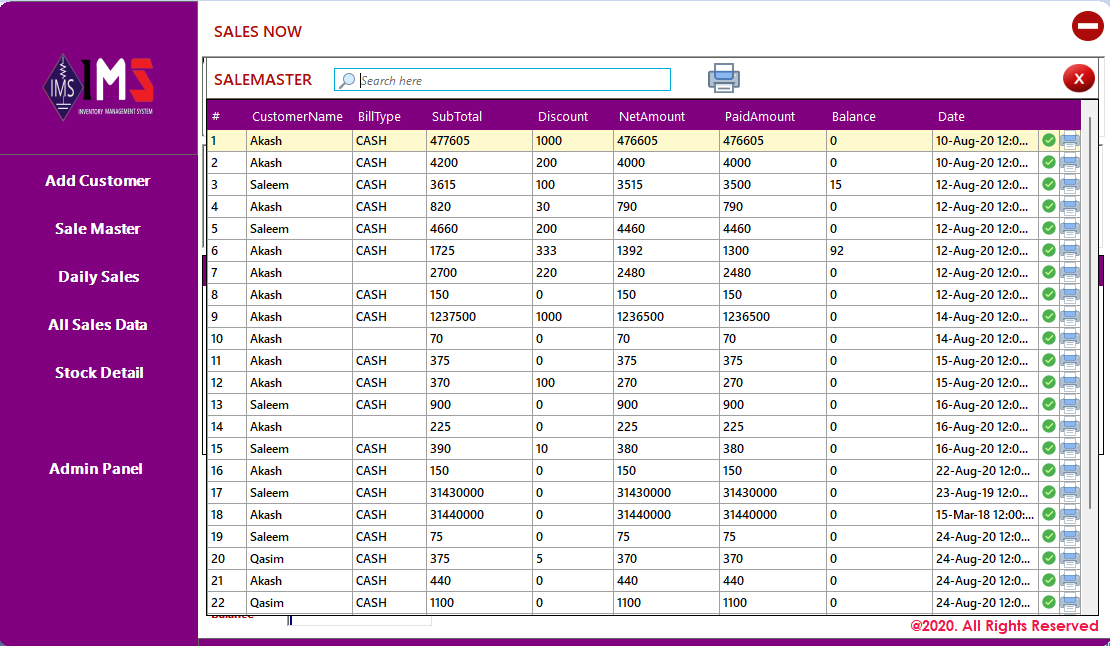
Task: Open the Admin Panel
Action: pos(96,468)
